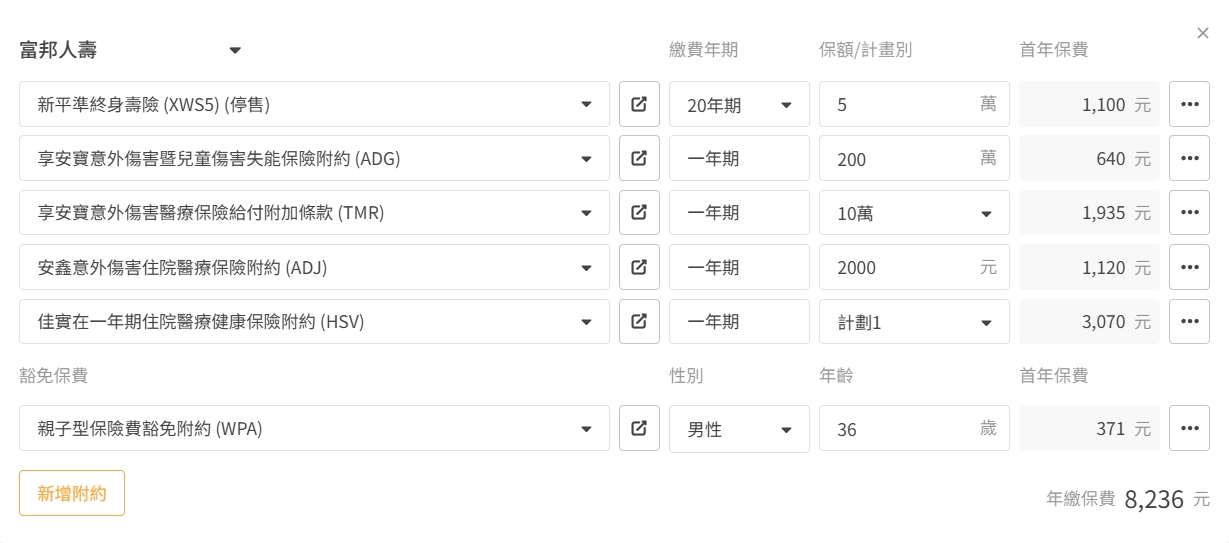Expand the 富邦人壽 company dropdown

click(x=235, y=50)
